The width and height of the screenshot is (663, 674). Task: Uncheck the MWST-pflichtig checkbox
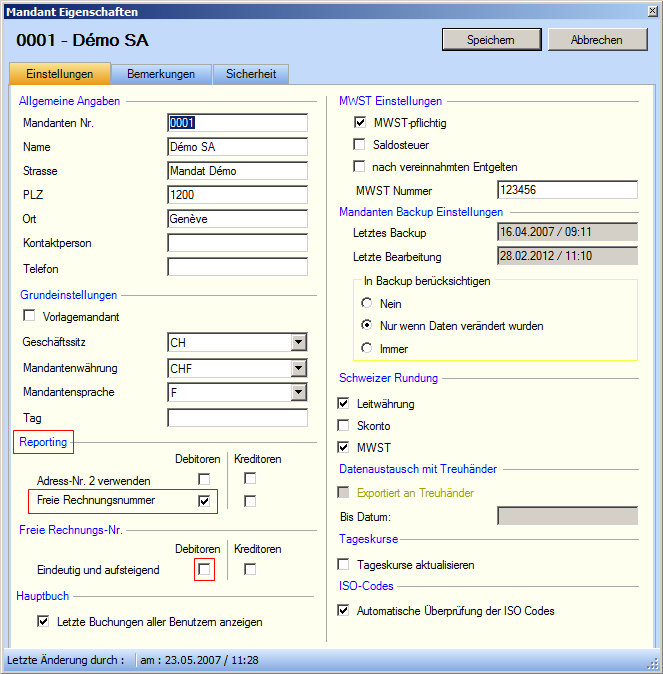click(360, 123)
